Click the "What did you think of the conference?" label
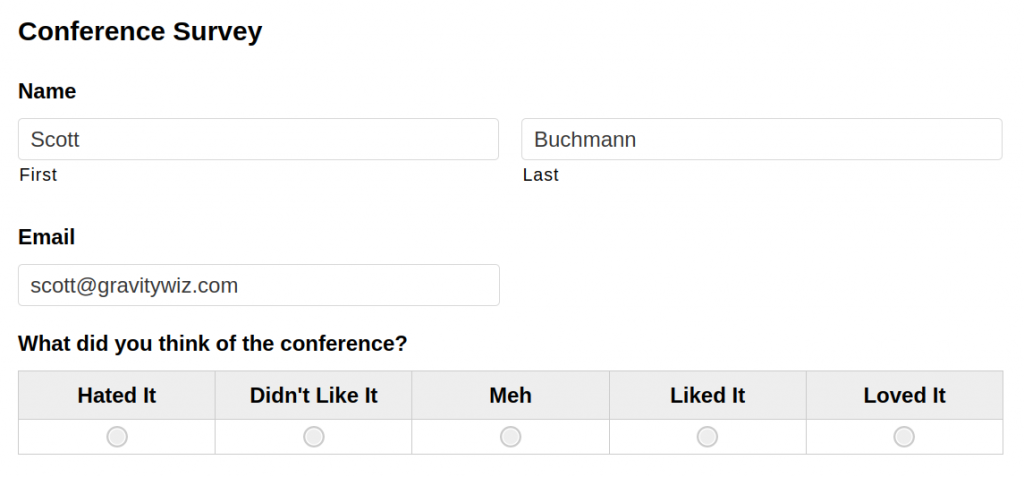Viewport: 1024px width, 477px height. [x=213, y=344]
